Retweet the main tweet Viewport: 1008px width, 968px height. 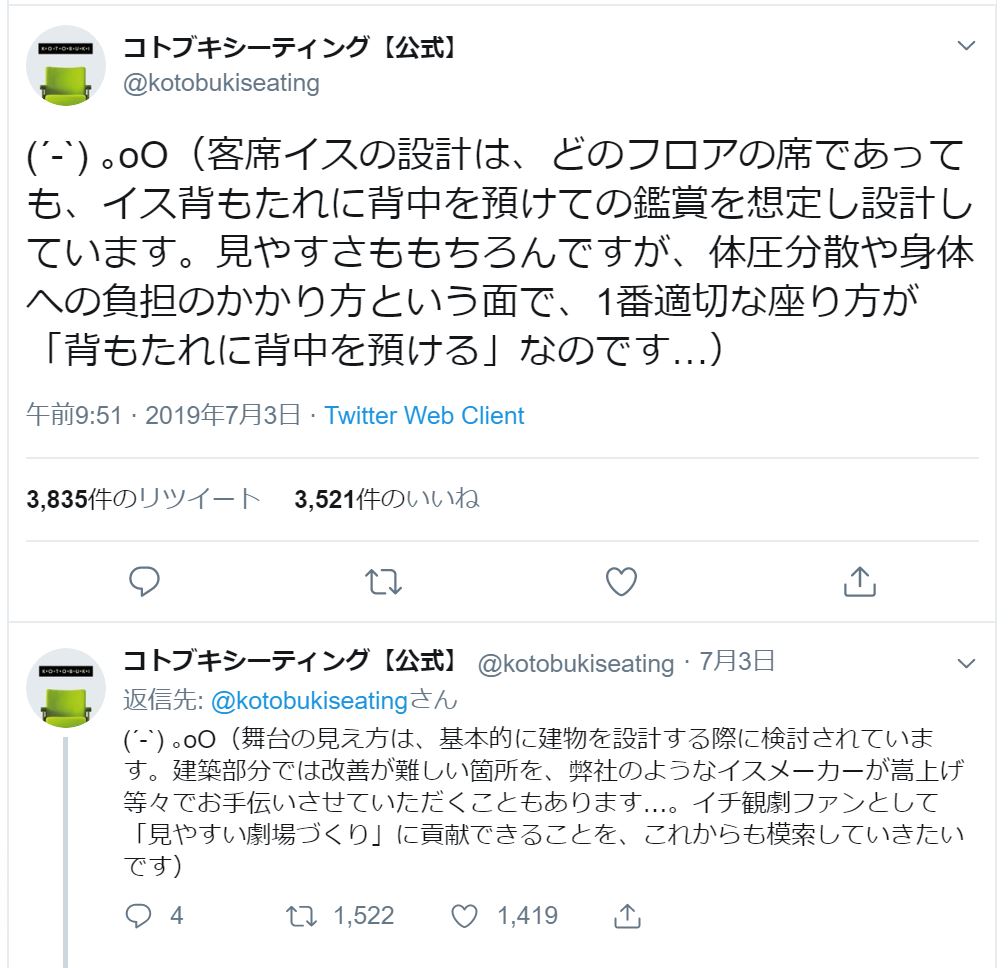pos(383,581)
